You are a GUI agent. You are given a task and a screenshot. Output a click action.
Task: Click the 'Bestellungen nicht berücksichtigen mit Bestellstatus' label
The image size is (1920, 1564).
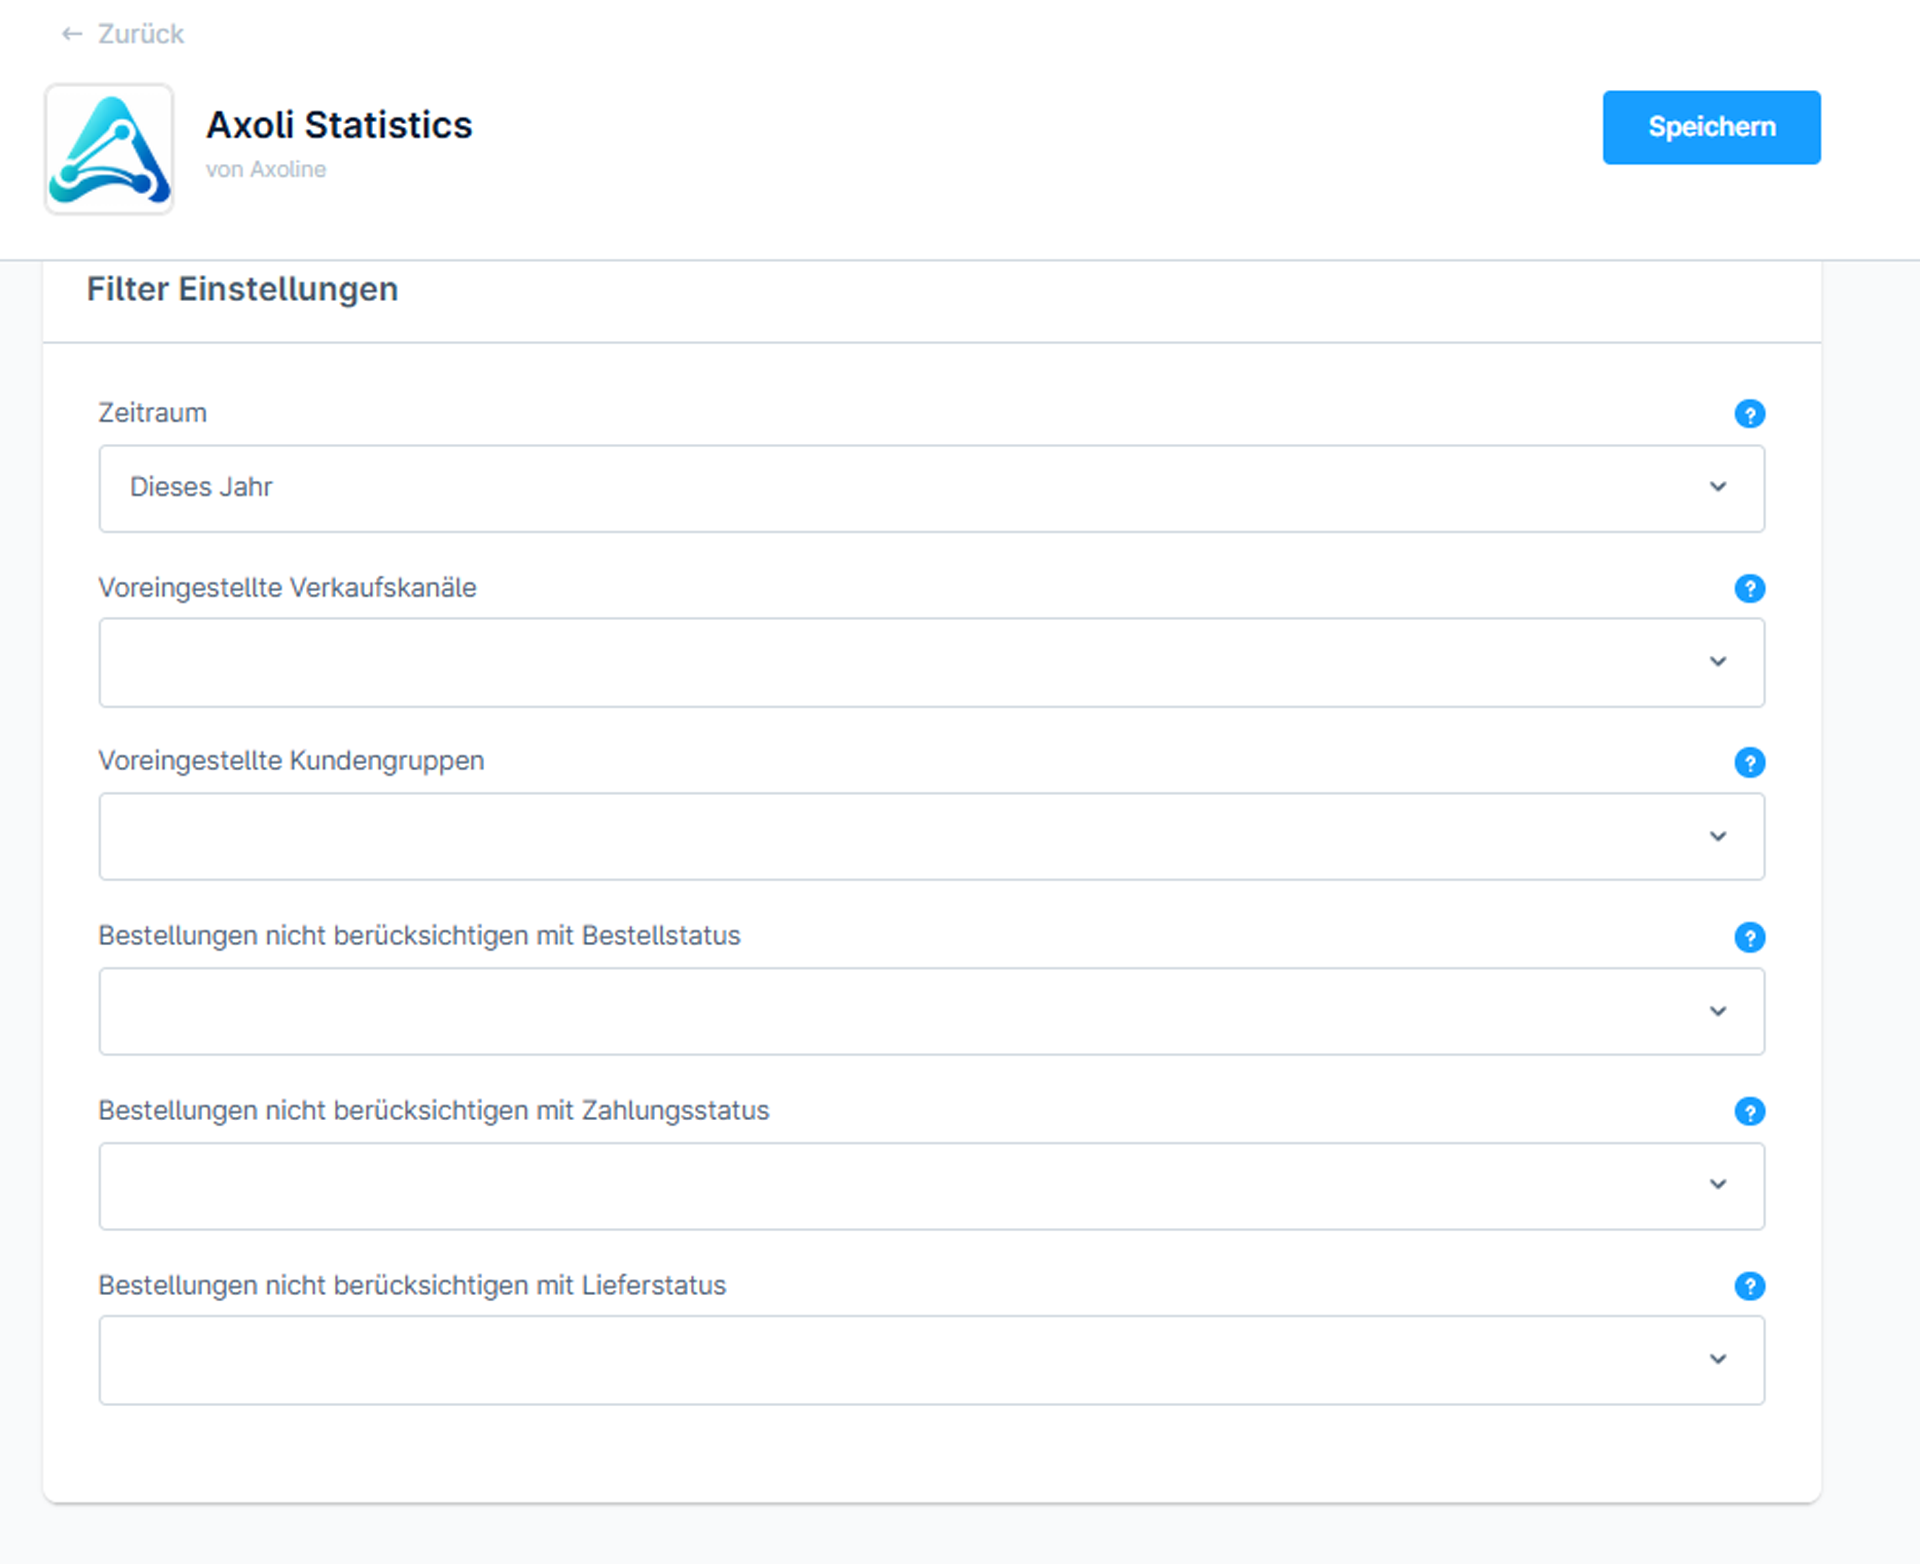tap(419, 936)
